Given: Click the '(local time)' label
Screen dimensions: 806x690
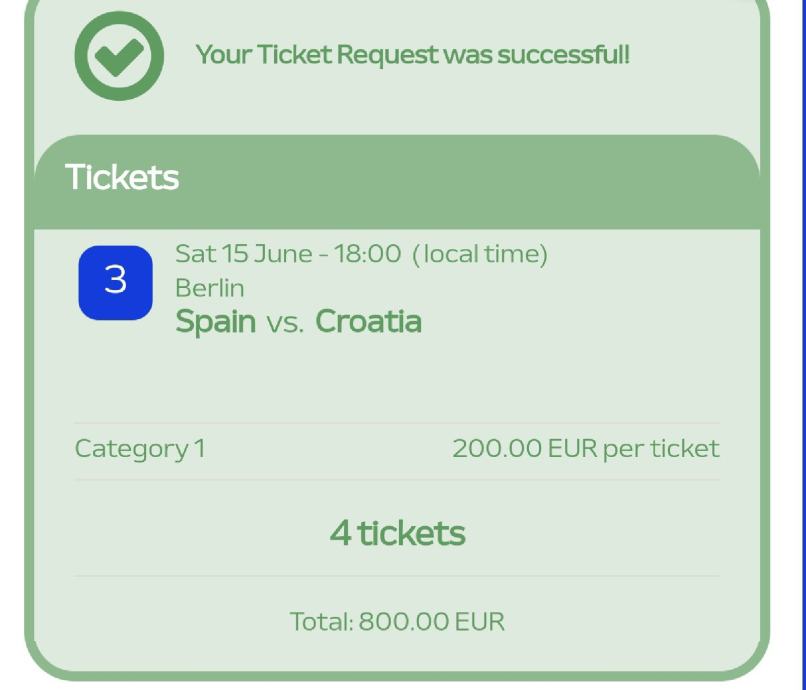Looking at the screenshot, I should coord(480,254).
